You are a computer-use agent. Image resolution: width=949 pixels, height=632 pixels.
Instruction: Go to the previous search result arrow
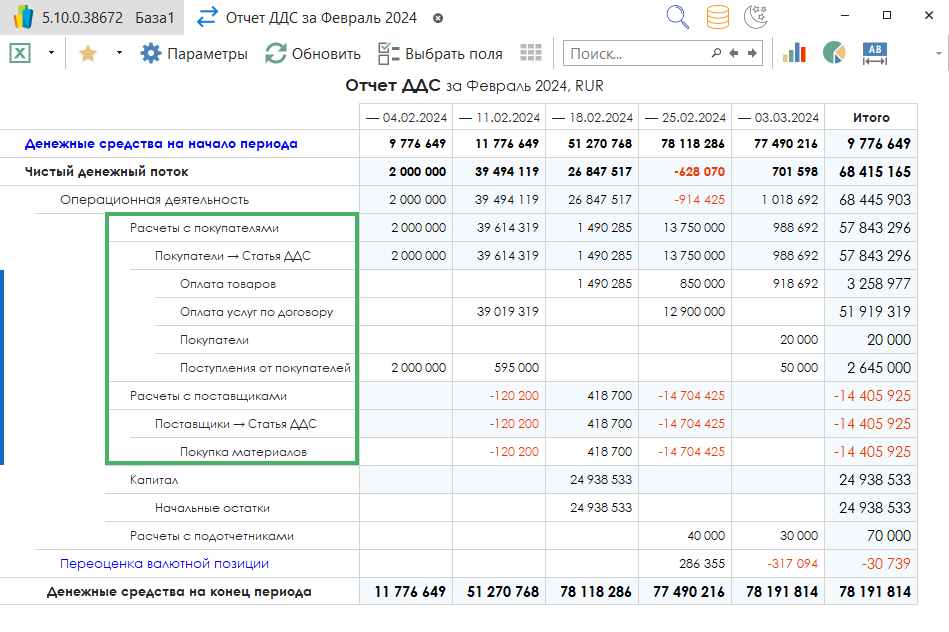[x=734, y=54]
